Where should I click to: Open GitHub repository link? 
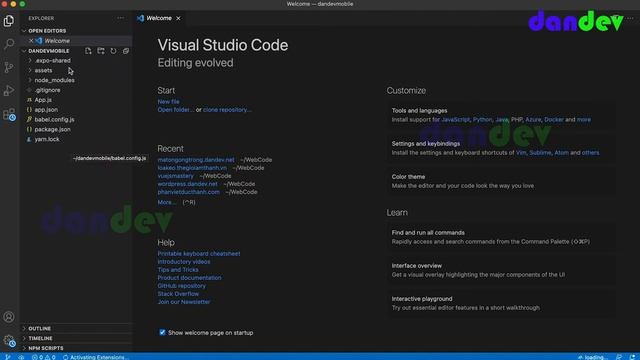[x=182, y=286]
